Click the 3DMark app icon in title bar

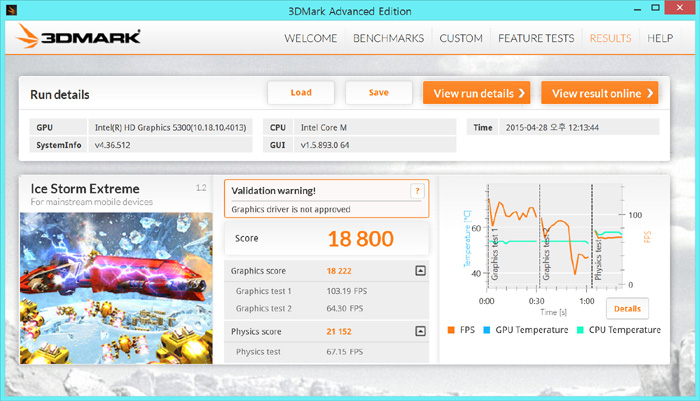coord(11,10)
